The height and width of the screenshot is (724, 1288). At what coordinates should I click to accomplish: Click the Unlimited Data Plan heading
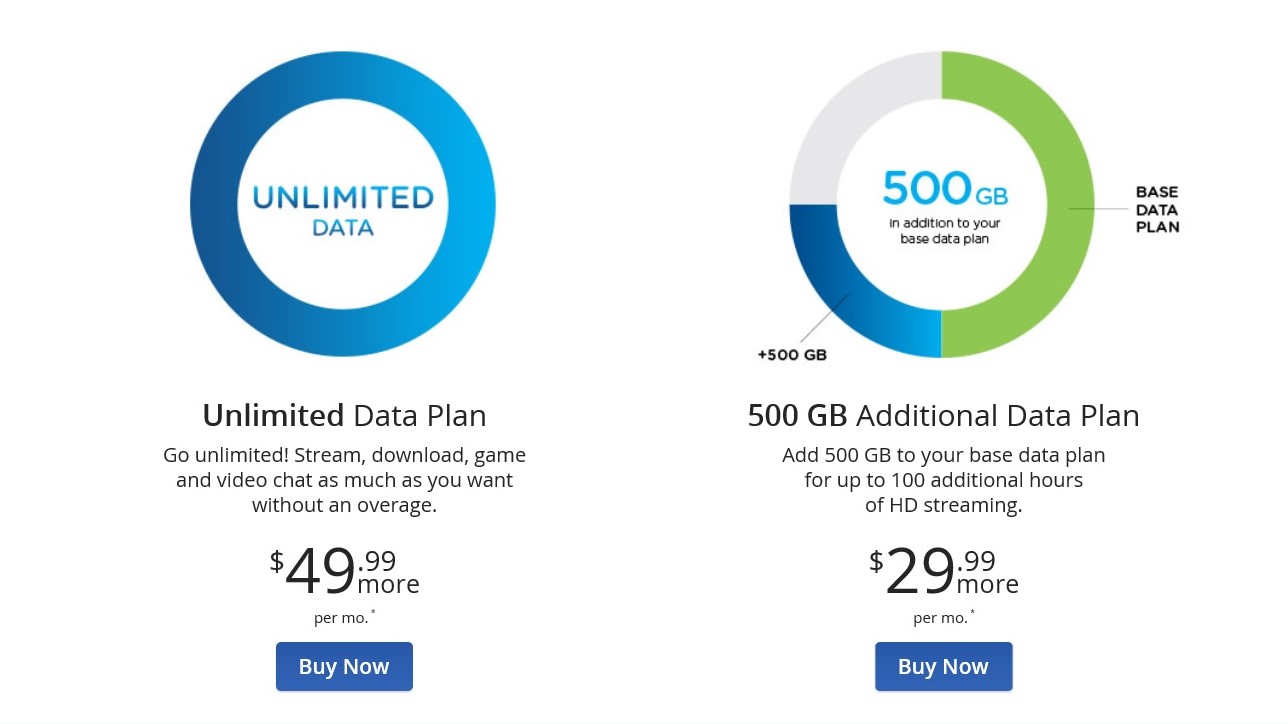(x=344, y=415)
